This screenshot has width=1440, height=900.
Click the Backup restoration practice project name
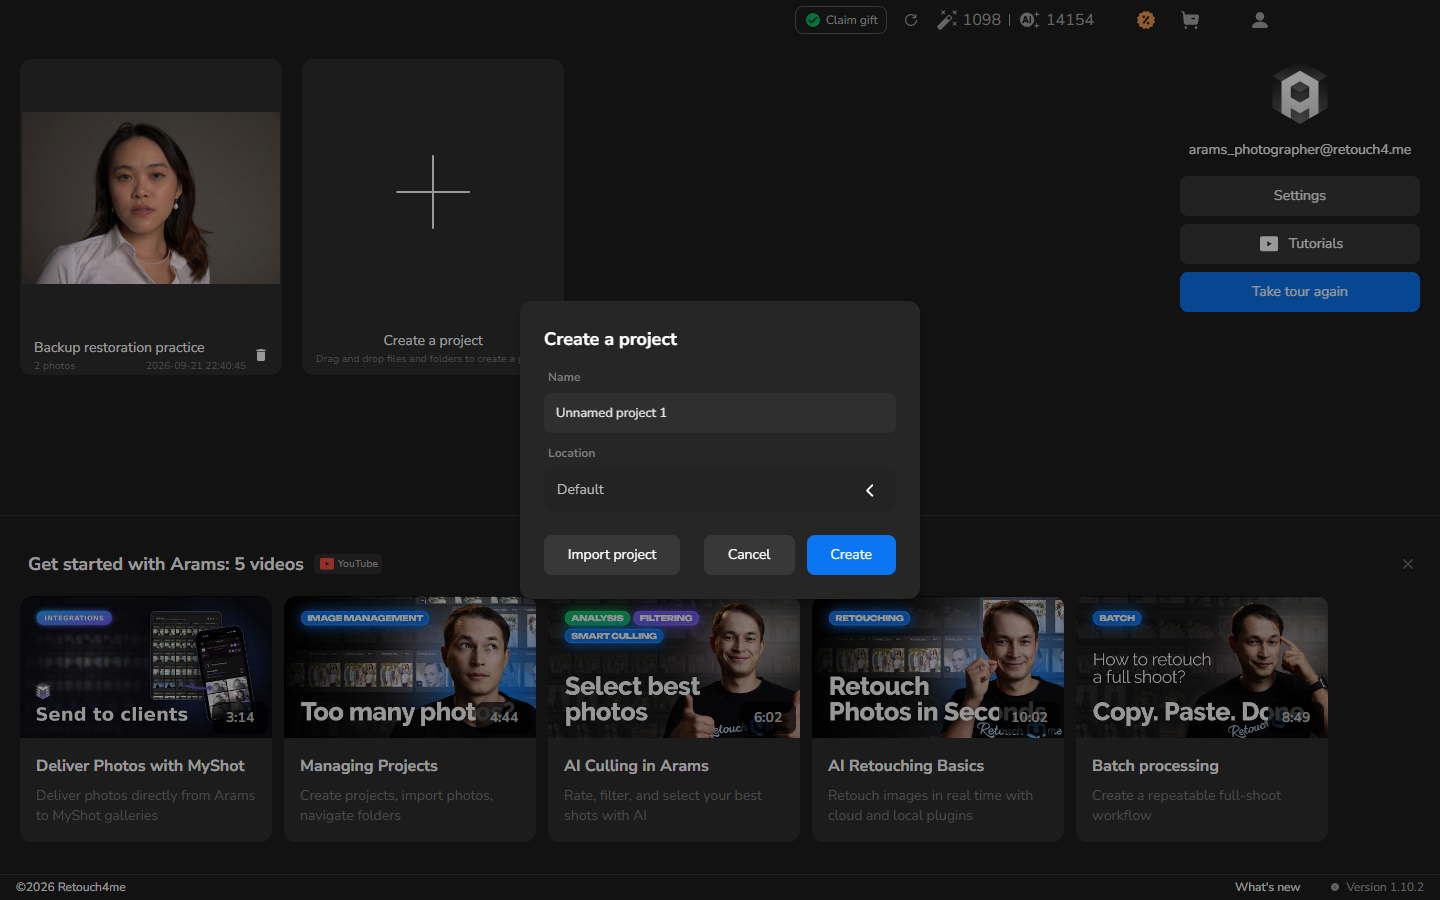click(x=119, y=347)
